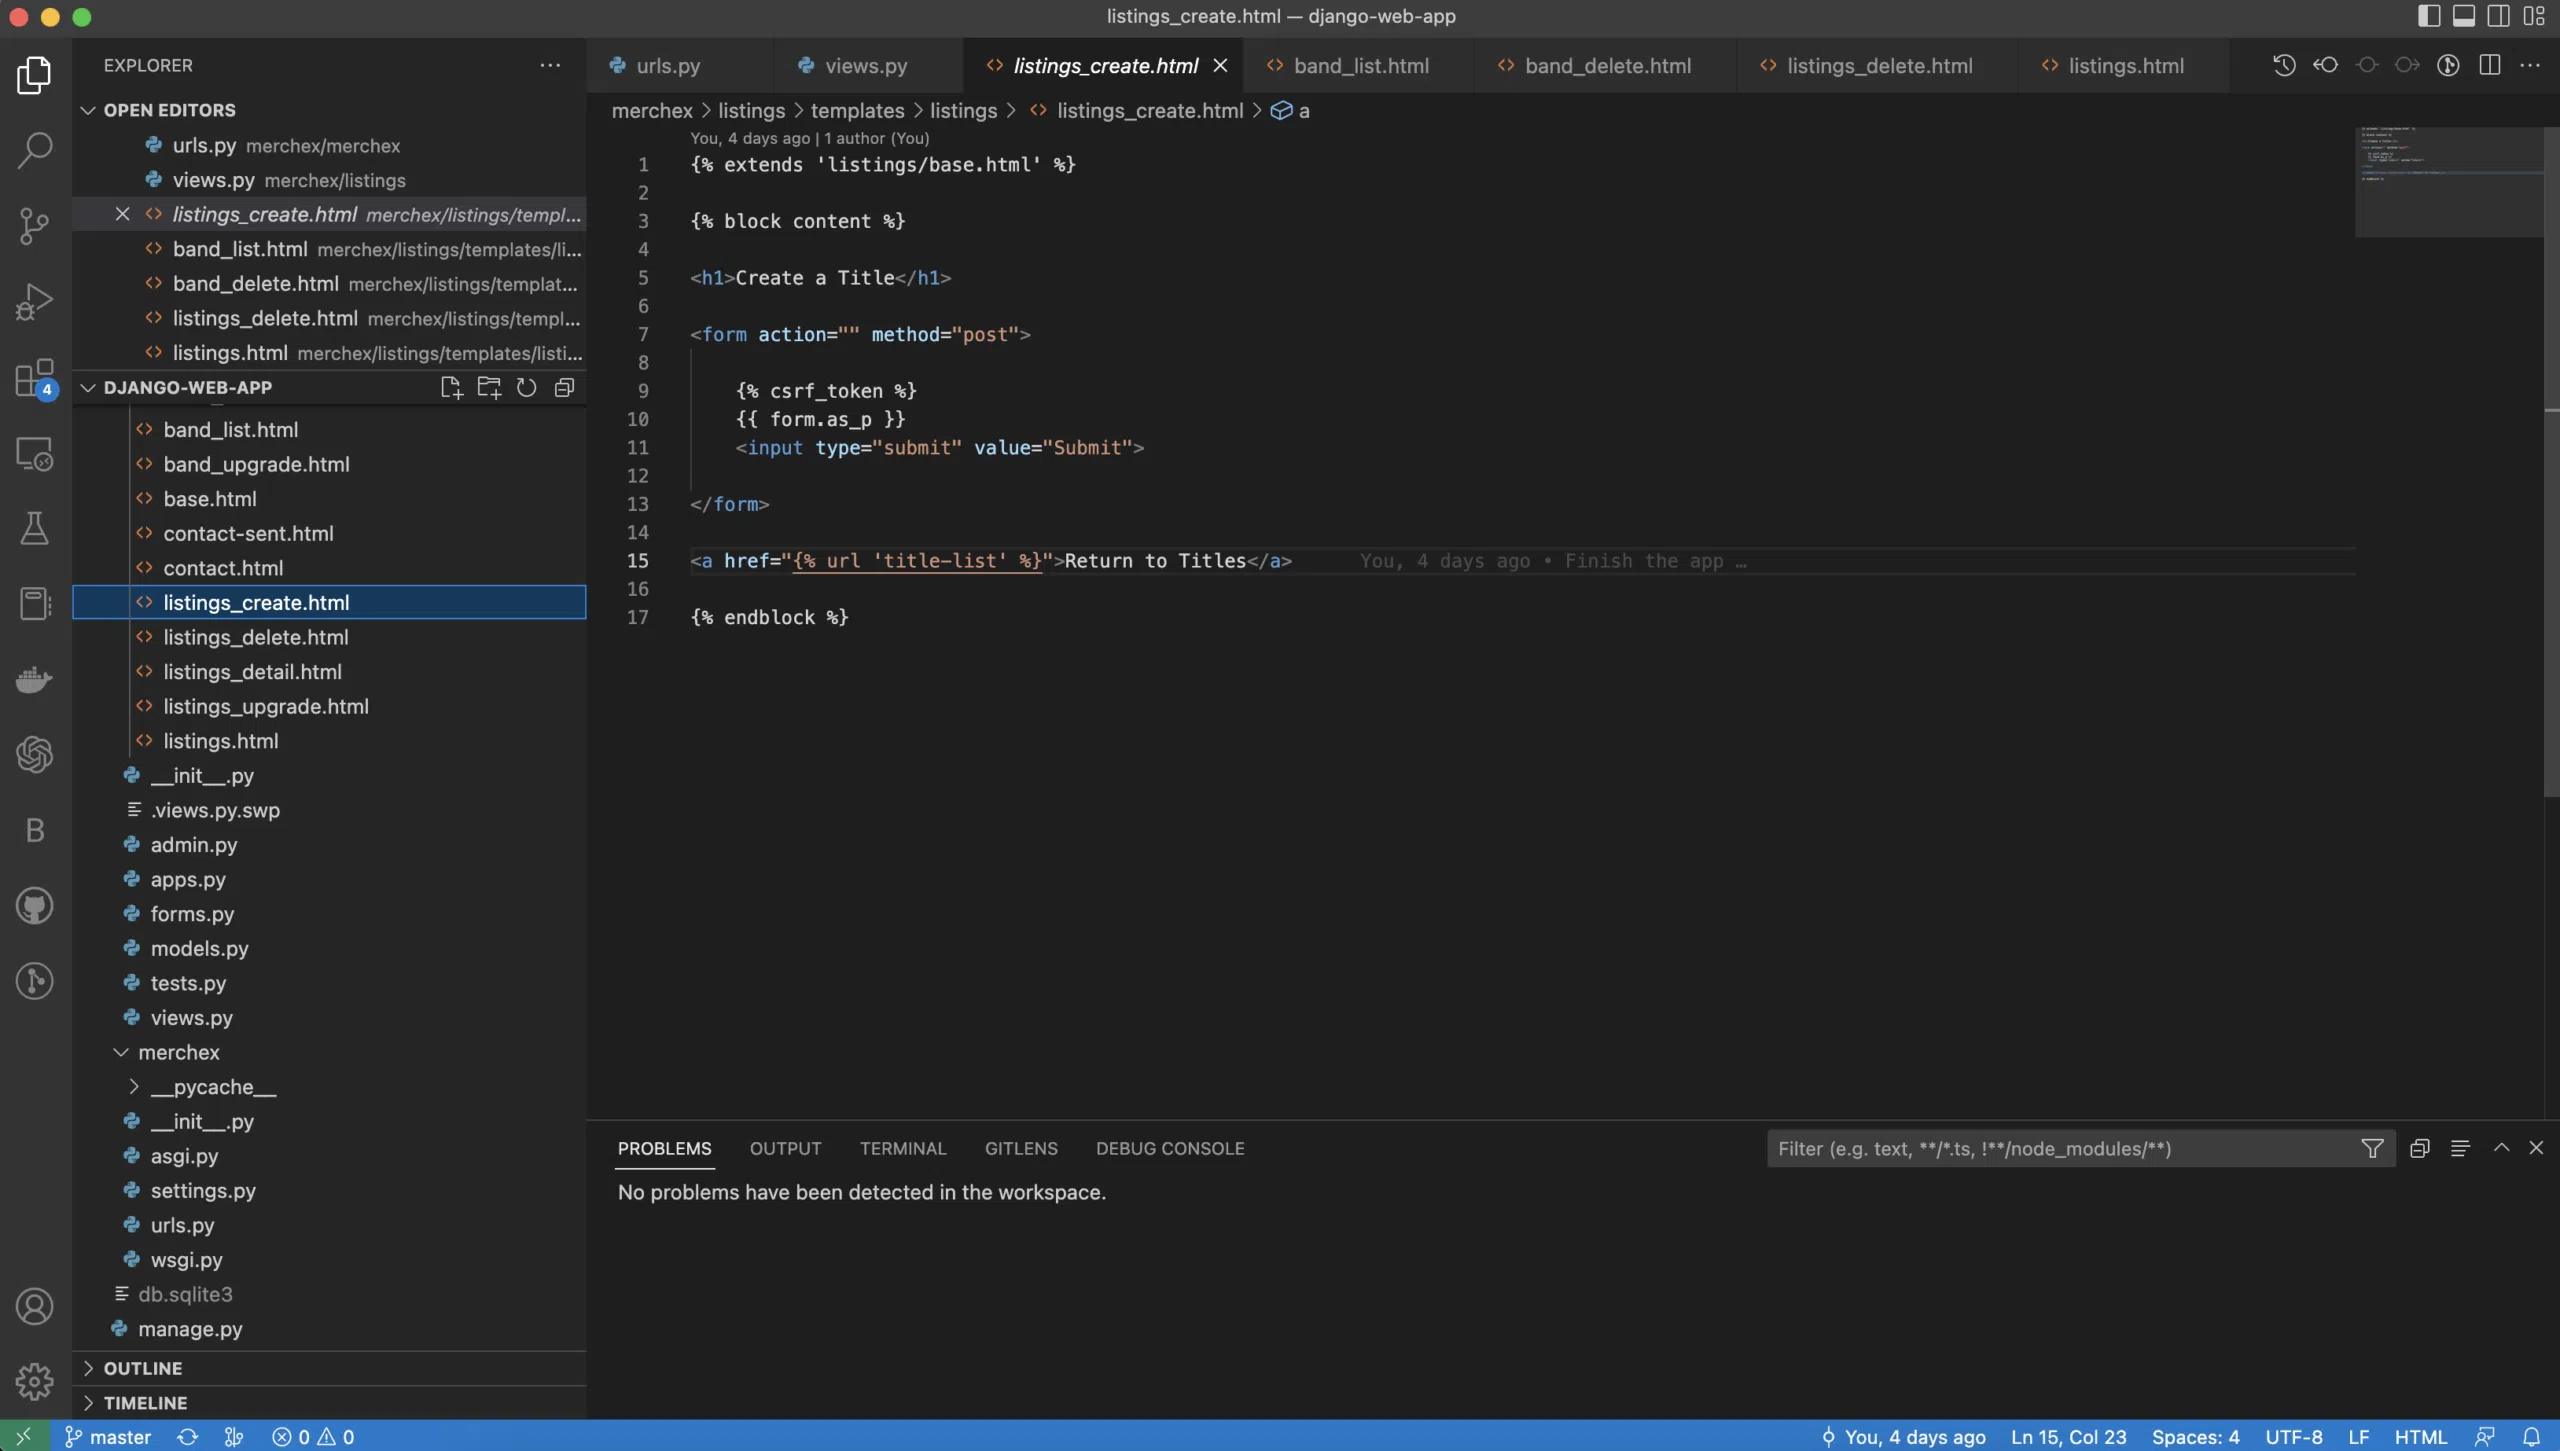Image resolution: width=2560 pixels, height=1451 pixels.
Task: Split the editor to the right
Action: 2490,66
